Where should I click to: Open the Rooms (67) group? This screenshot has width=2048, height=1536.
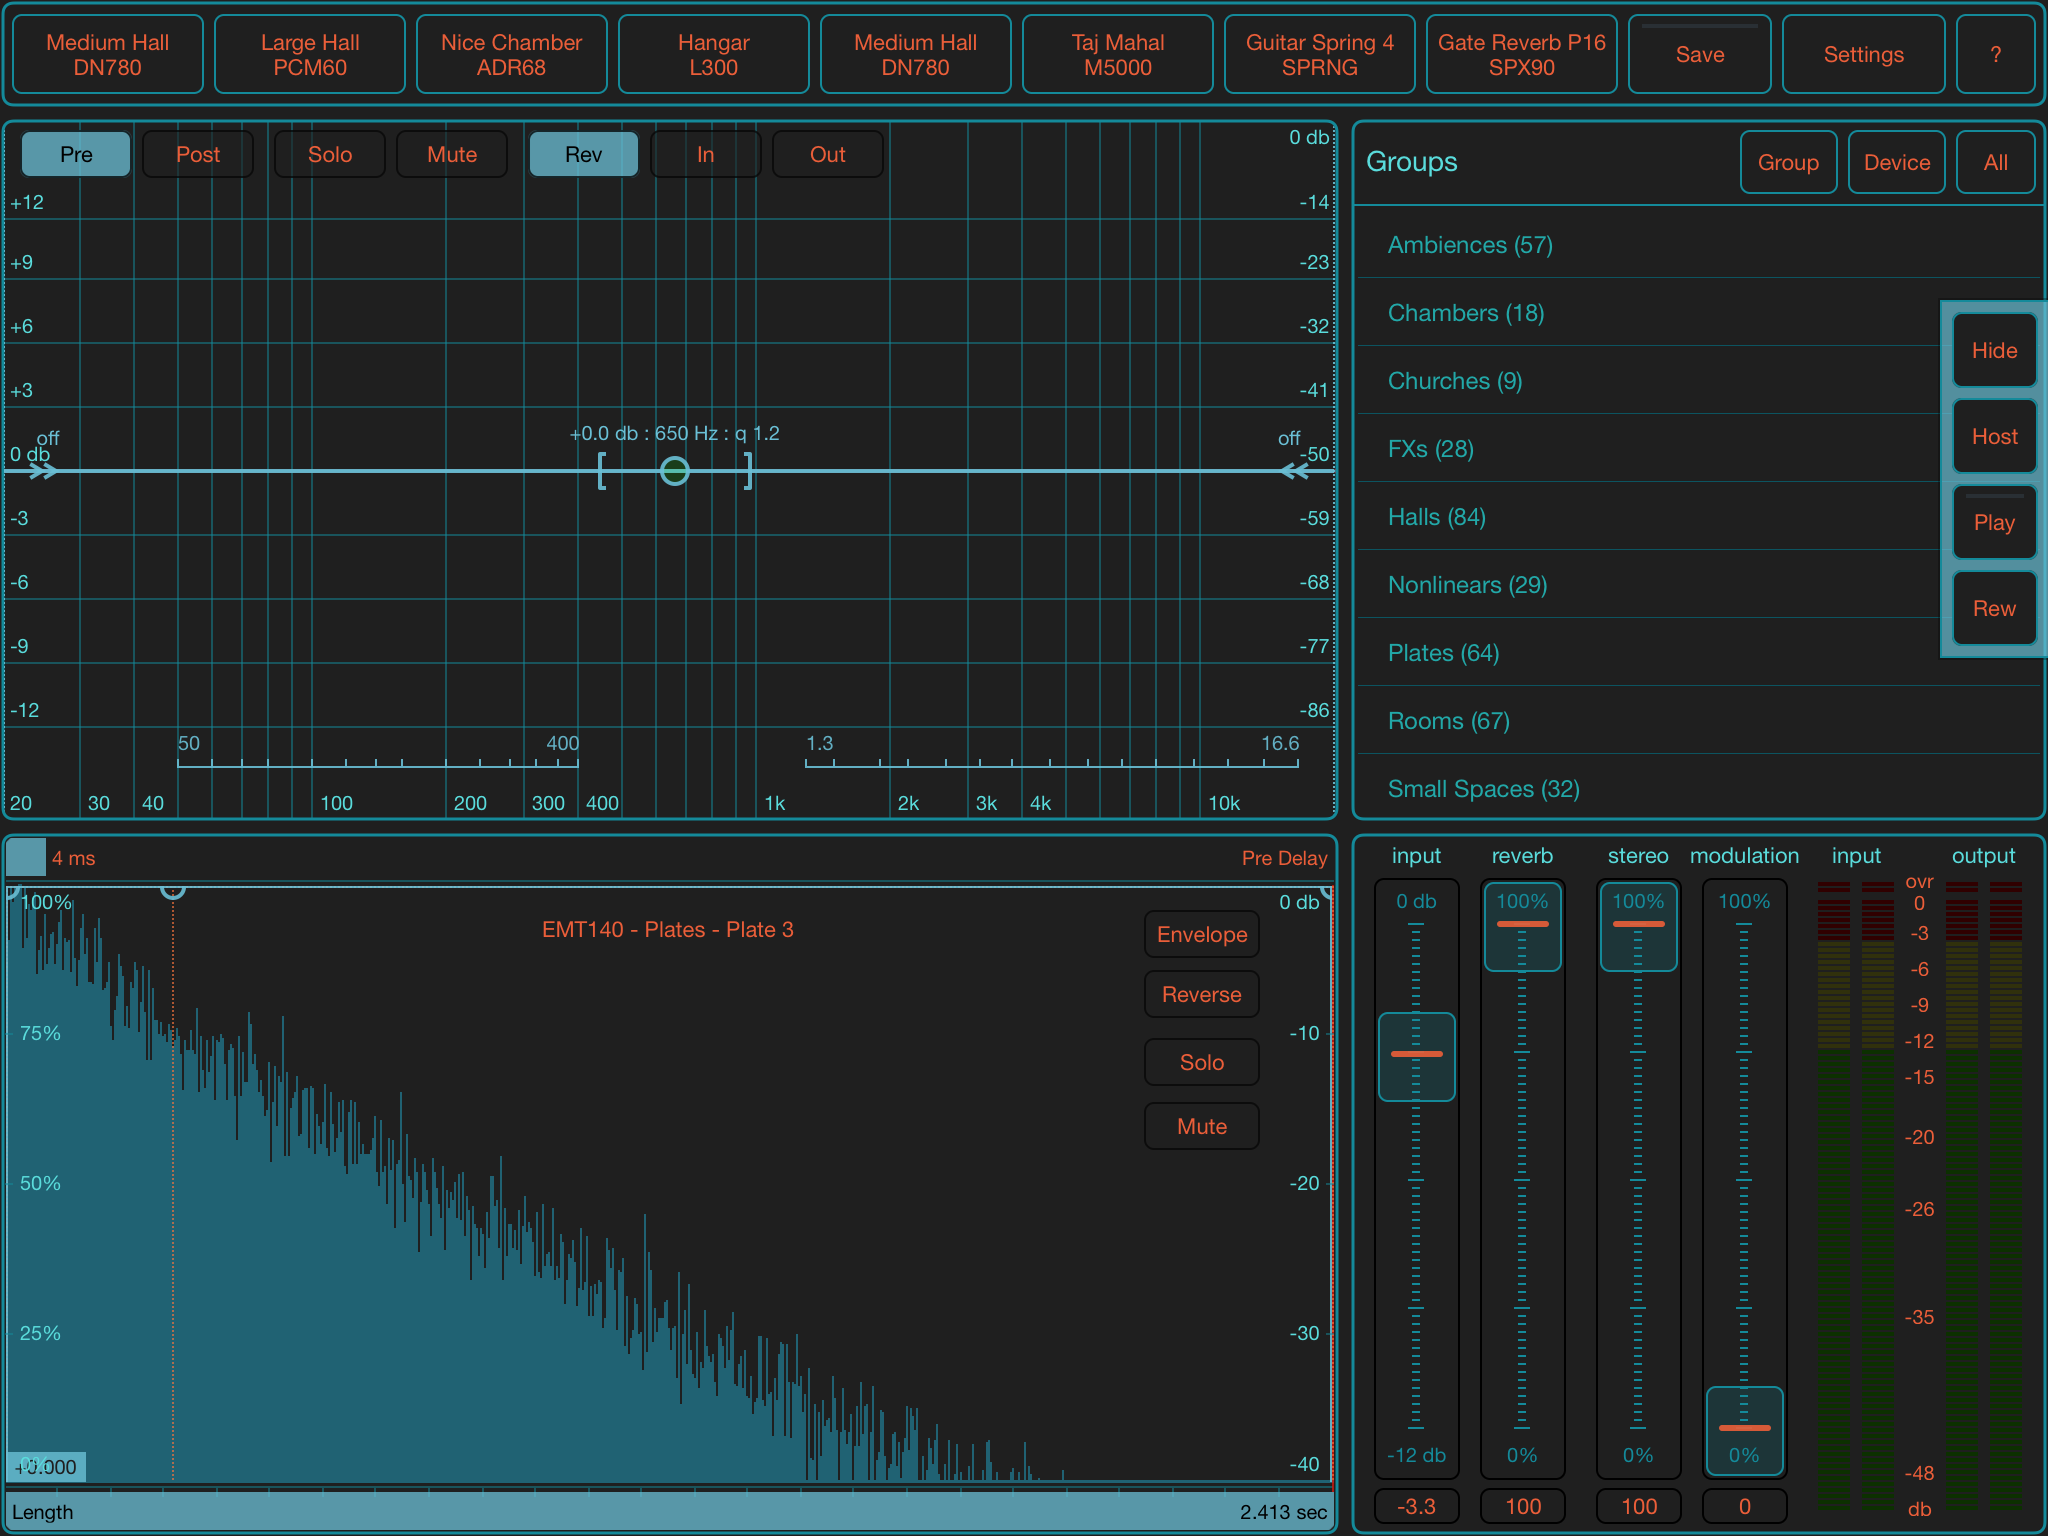1698,721
